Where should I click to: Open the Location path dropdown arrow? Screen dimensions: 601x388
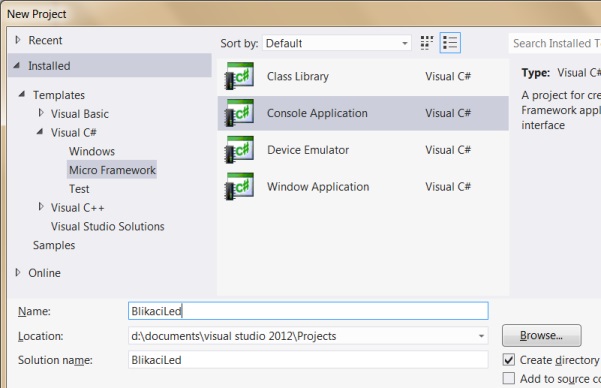click(x=481, y=336)
